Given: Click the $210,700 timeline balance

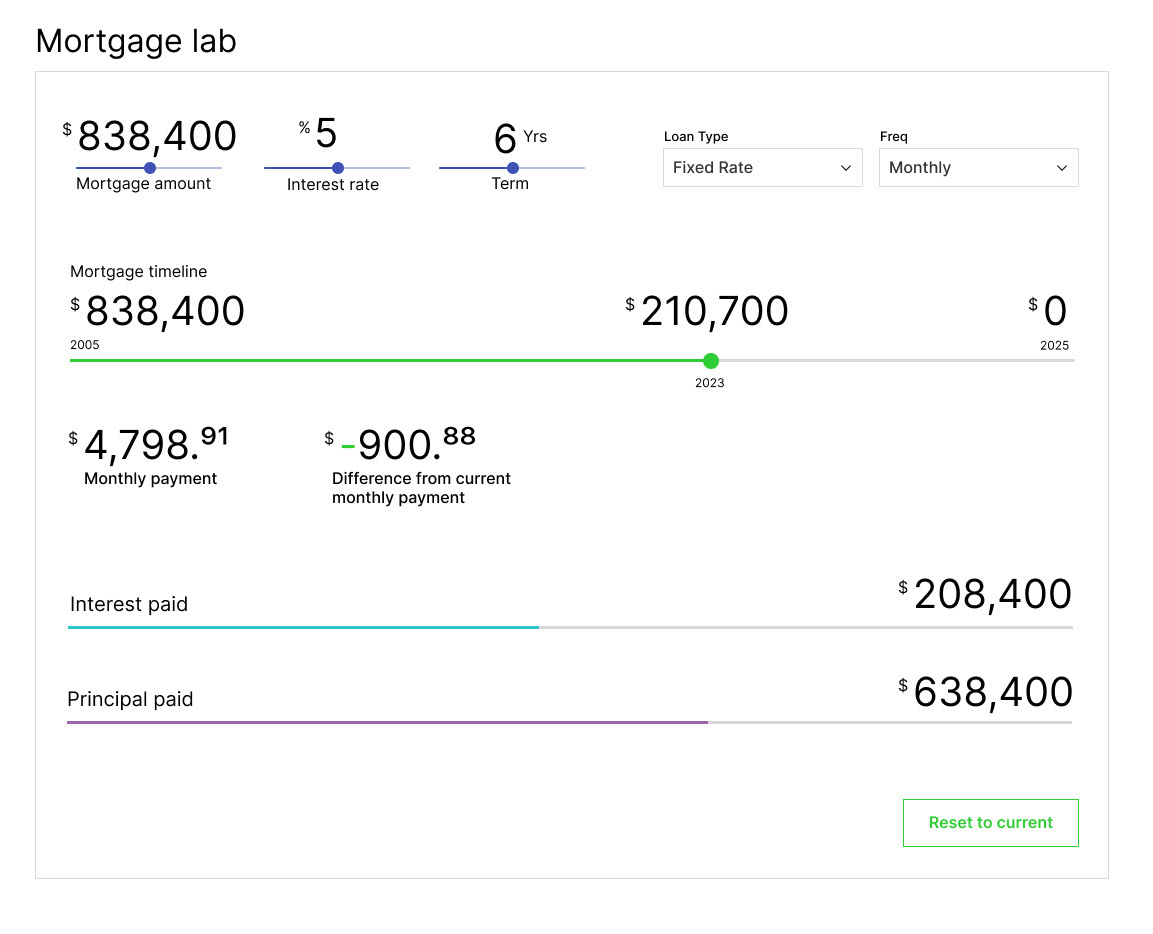Looking at the screenshot, I should pyautogui.click(x=707, y=310).
